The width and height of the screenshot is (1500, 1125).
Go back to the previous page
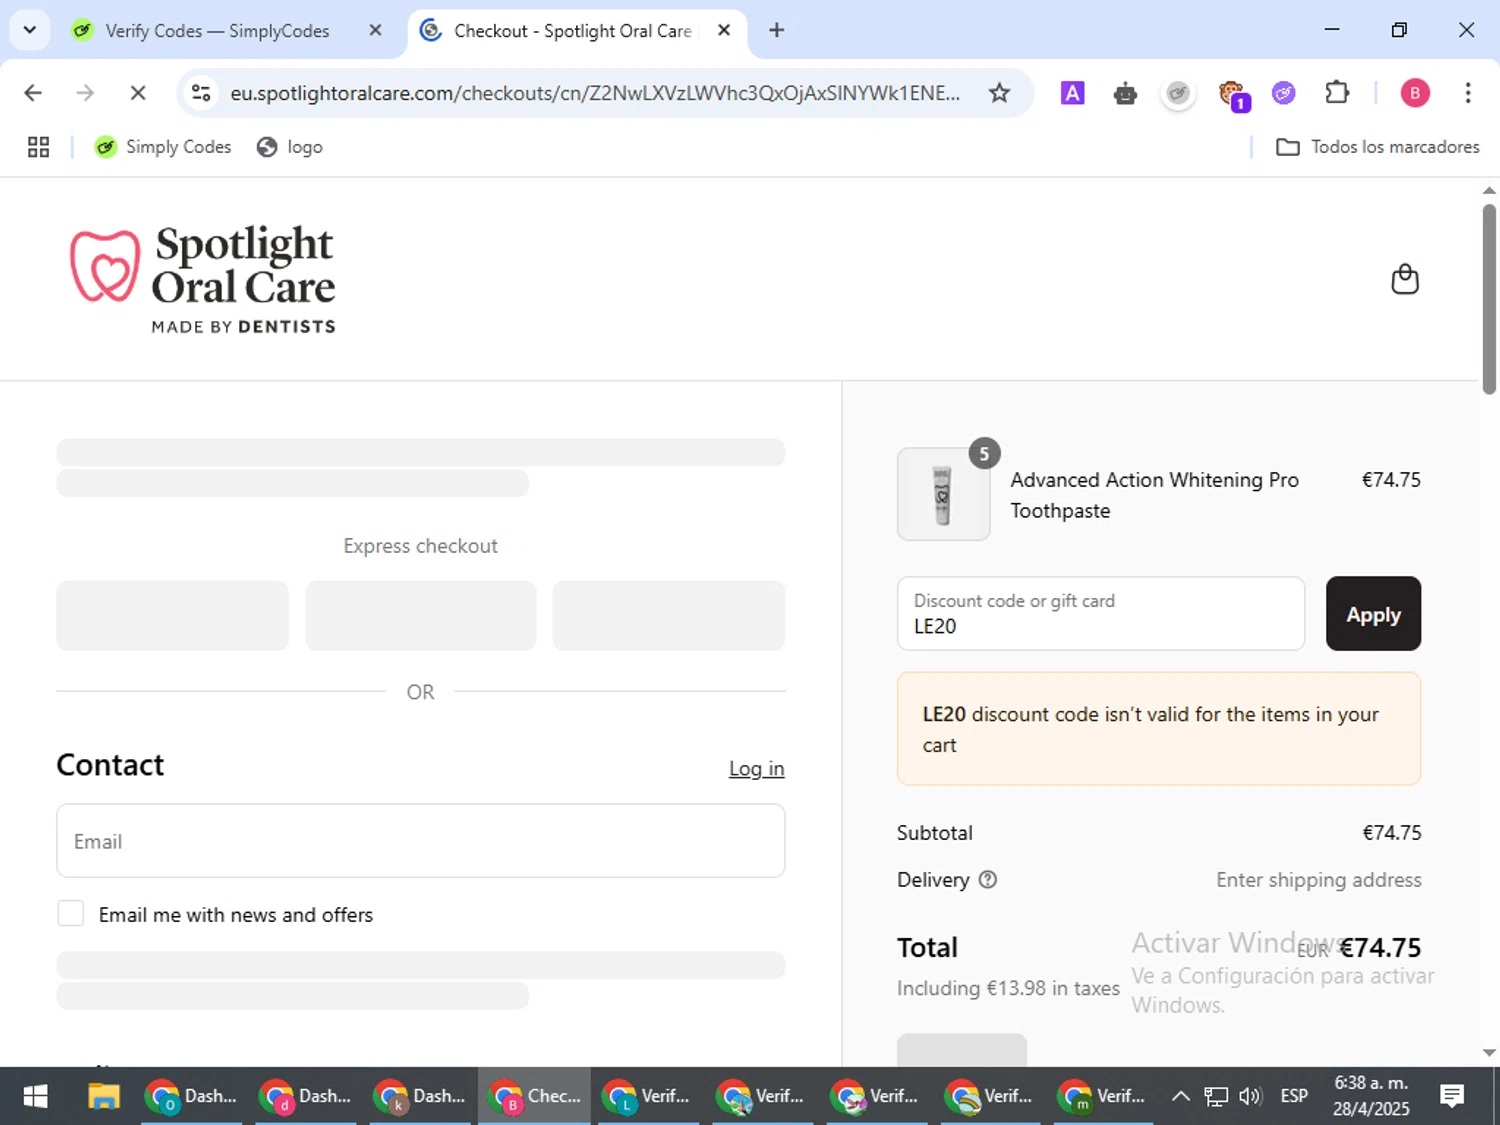pos(33,93)
